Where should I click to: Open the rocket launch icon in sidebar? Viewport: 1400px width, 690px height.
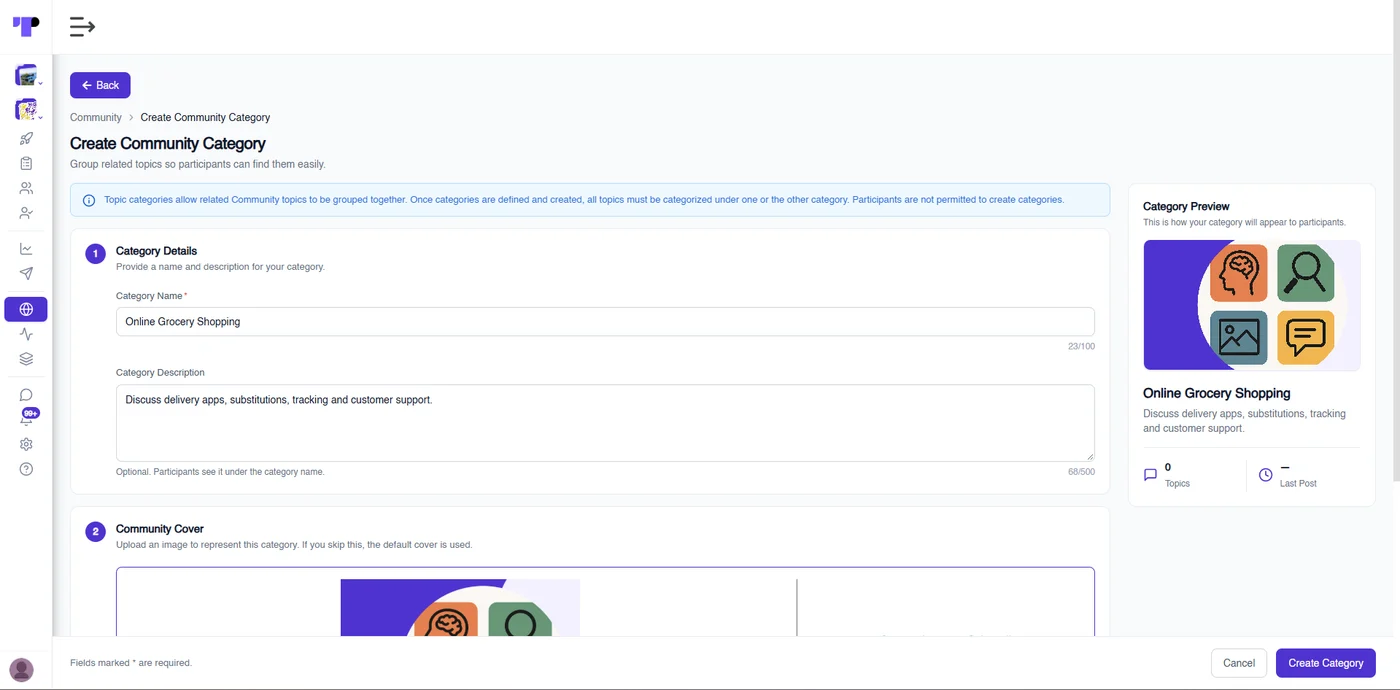tap(26, 139)
